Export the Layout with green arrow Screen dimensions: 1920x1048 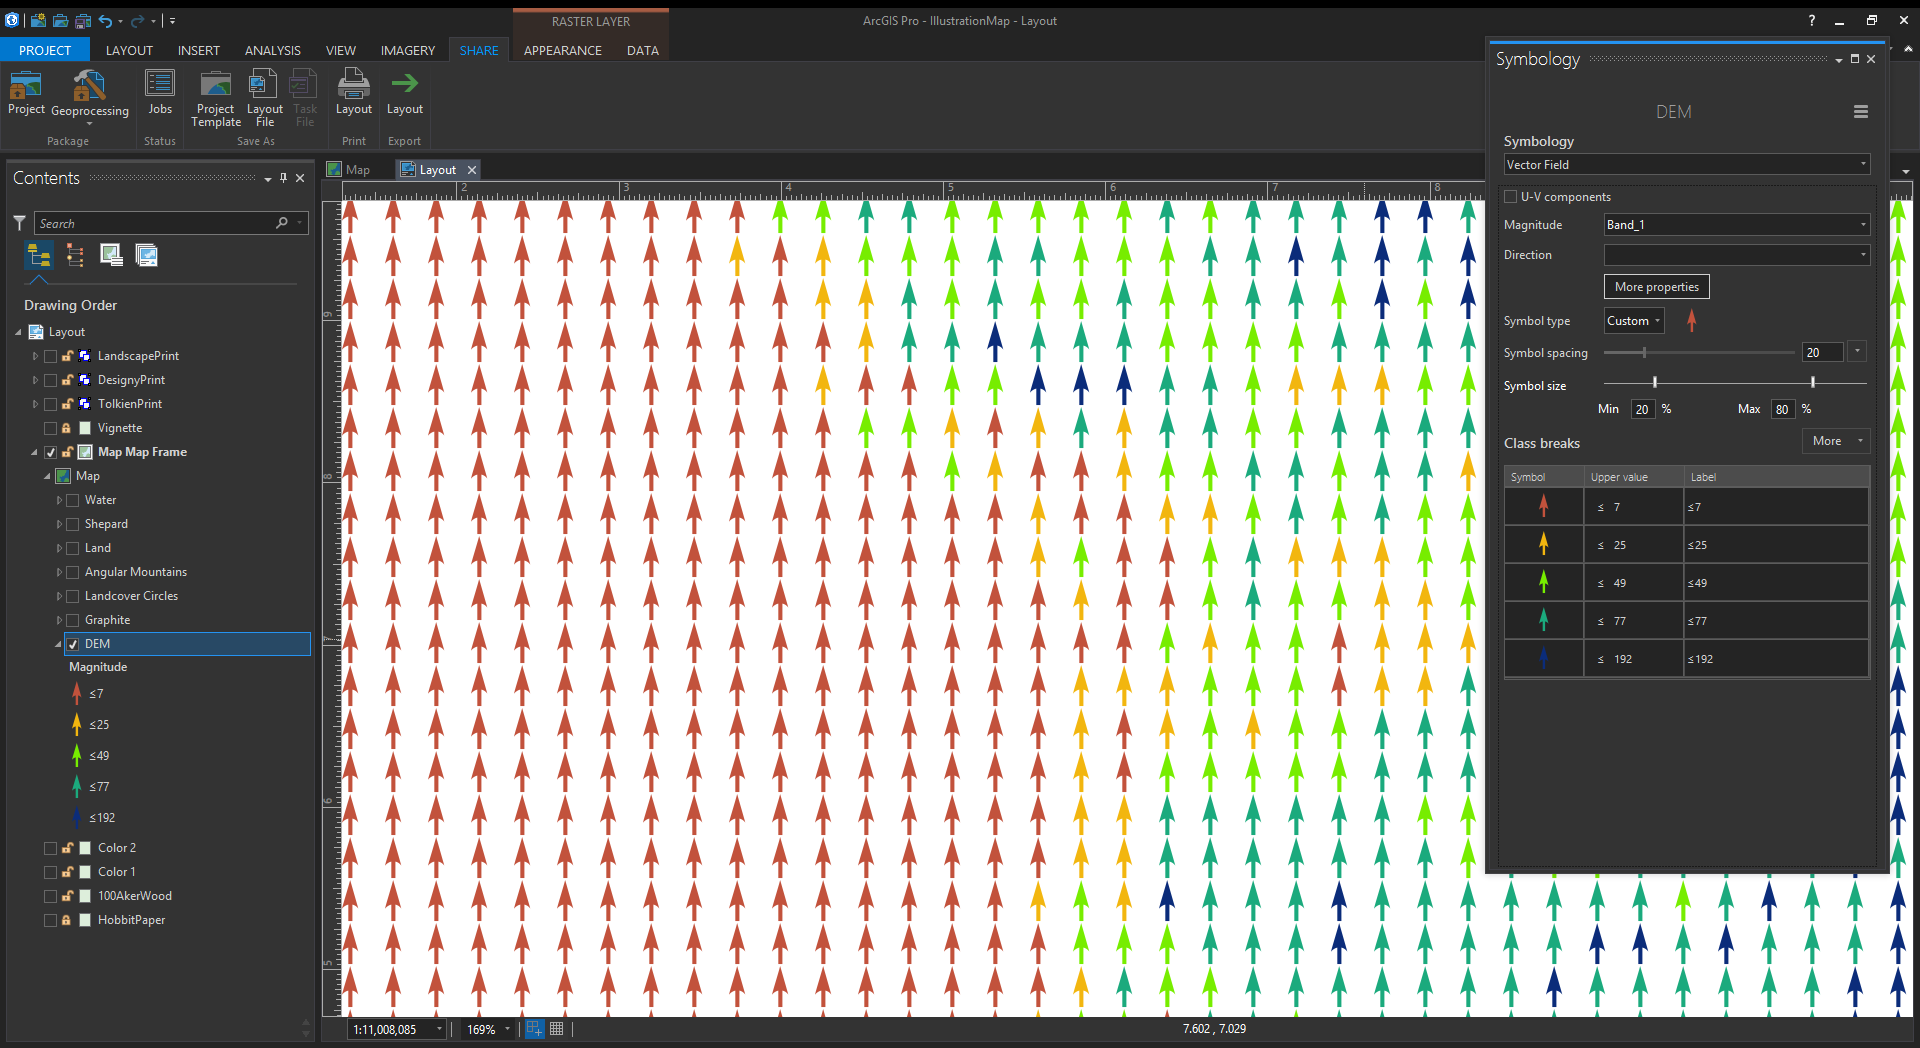pyautogui.click(x=405, y=93)
